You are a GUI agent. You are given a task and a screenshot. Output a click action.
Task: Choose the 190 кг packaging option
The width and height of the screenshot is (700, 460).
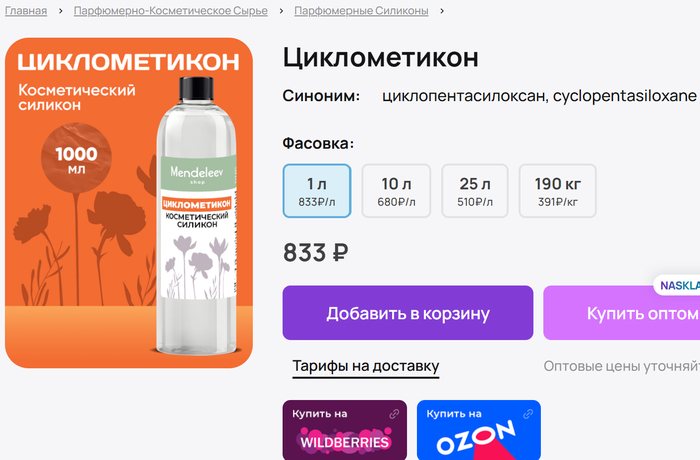(x=557, y=191)
